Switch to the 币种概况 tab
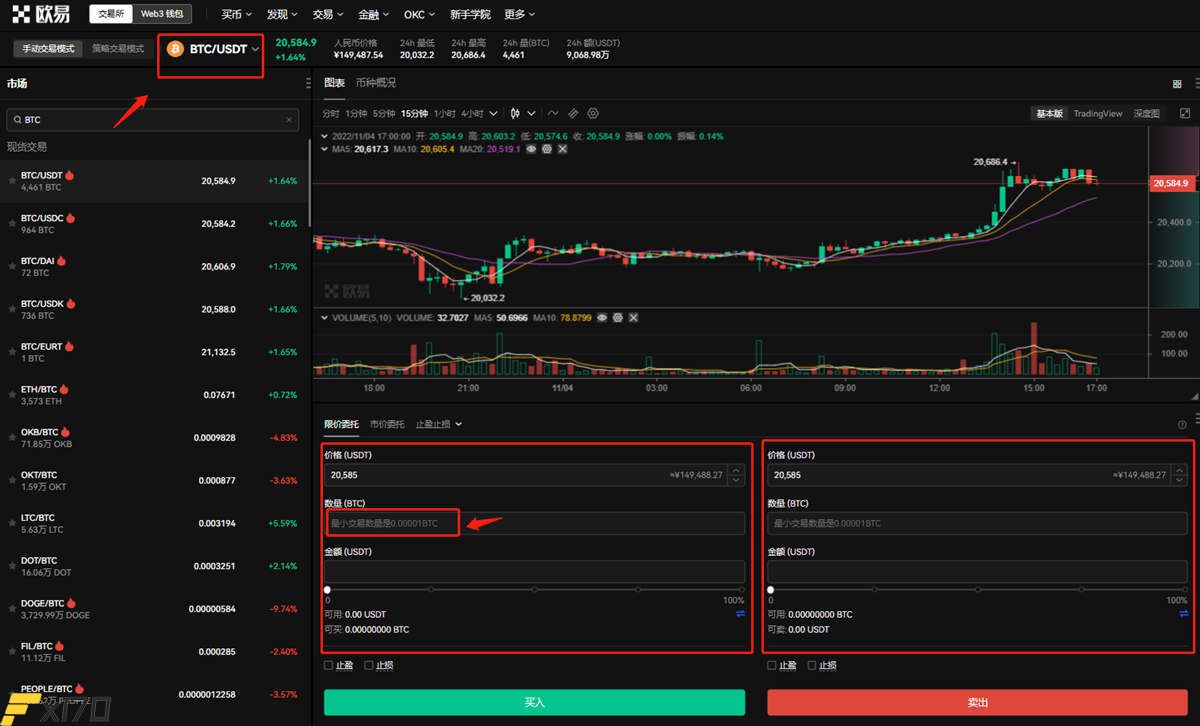The width and height of the screenshot is (1200, 726). [375, 83]
